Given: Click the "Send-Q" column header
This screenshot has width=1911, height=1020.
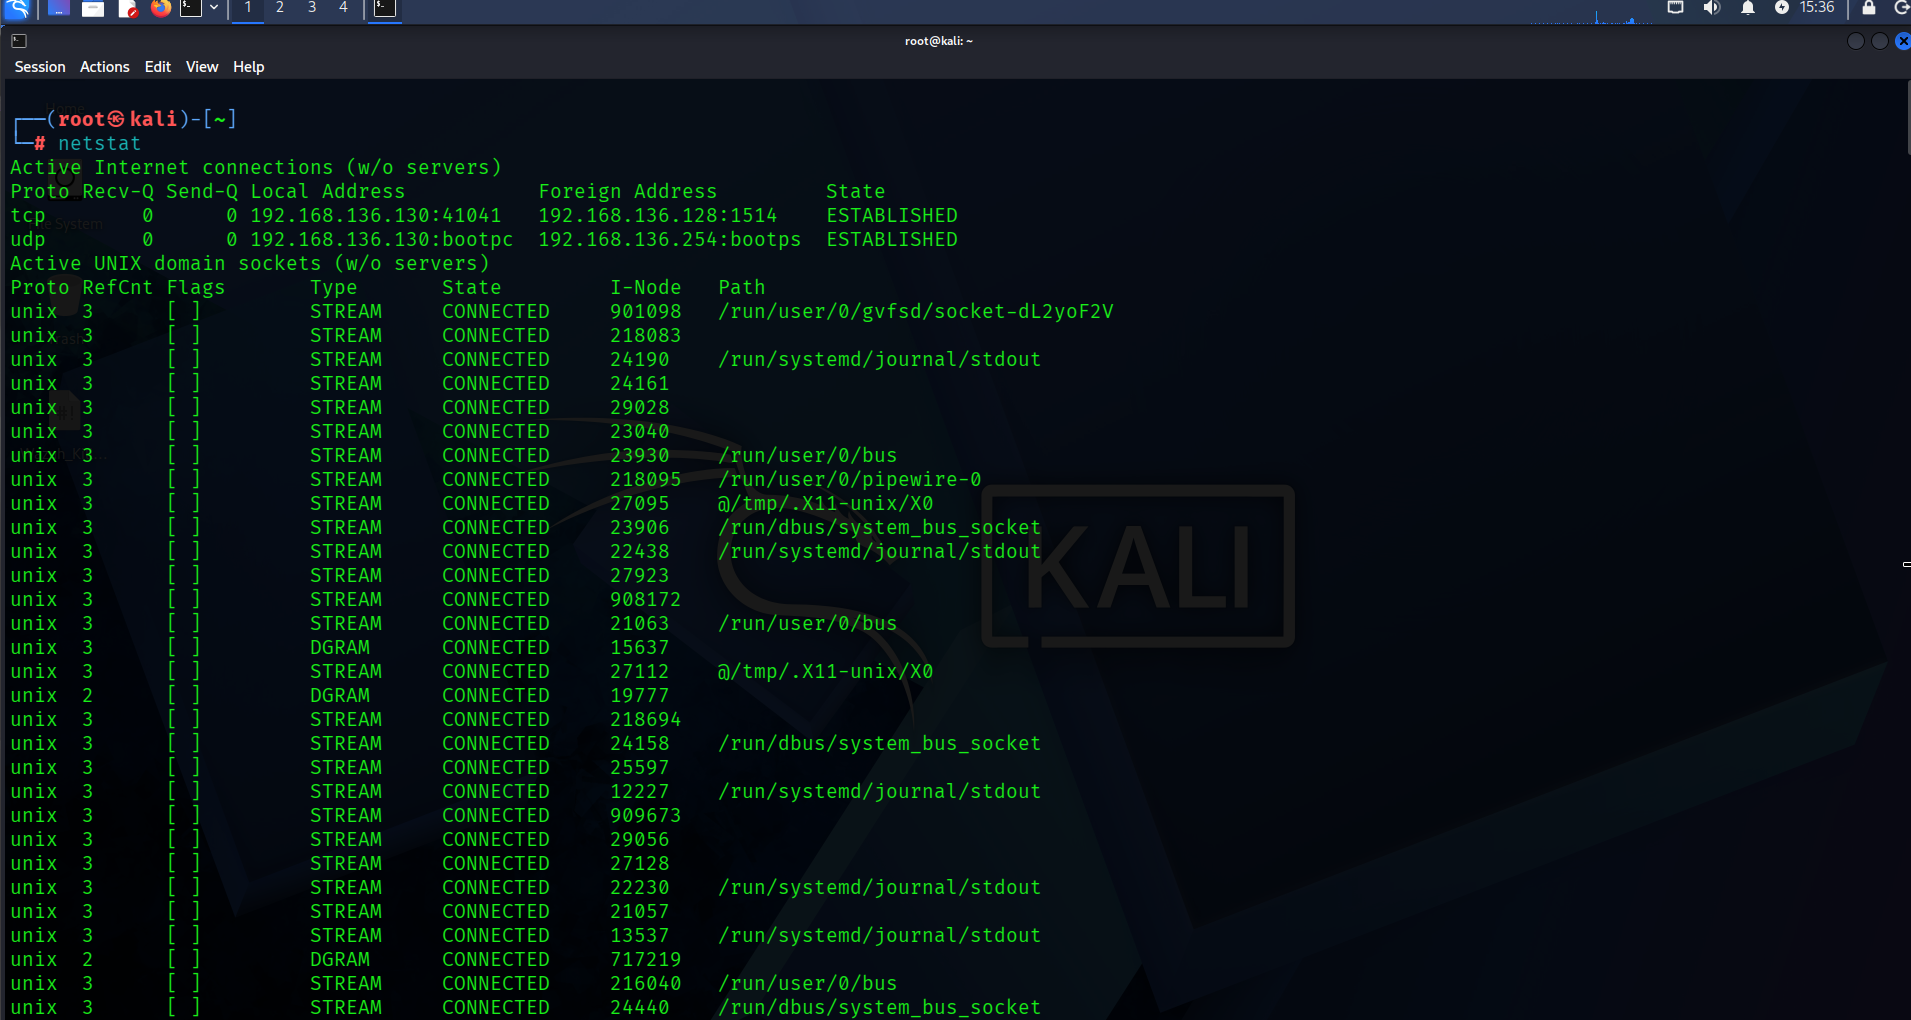Looking at the screenshot, I should 202,192.
